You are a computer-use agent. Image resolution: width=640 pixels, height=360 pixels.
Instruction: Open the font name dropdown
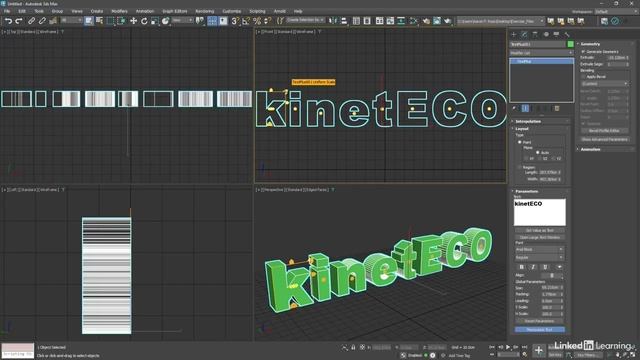coord(540,249)
